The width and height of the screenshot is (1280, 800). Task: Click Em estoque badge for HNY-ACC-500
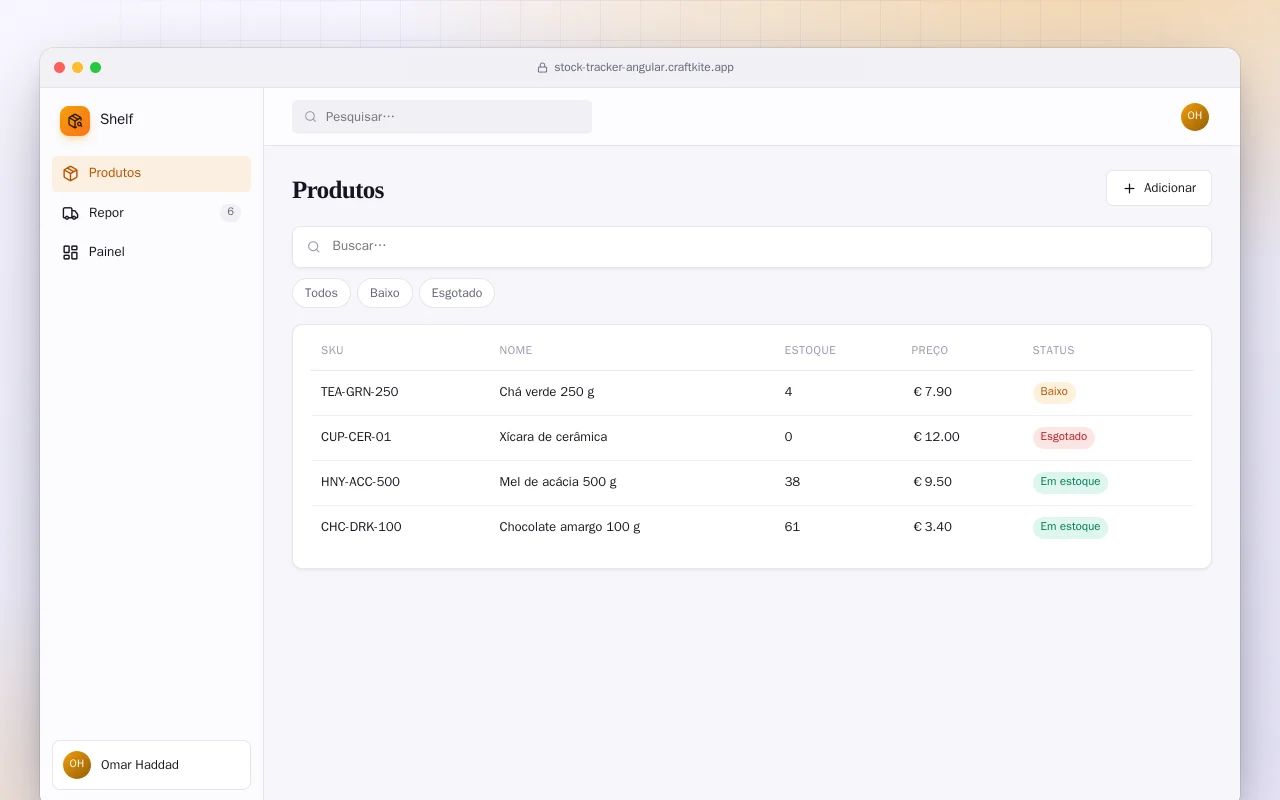click(1070, 482)
